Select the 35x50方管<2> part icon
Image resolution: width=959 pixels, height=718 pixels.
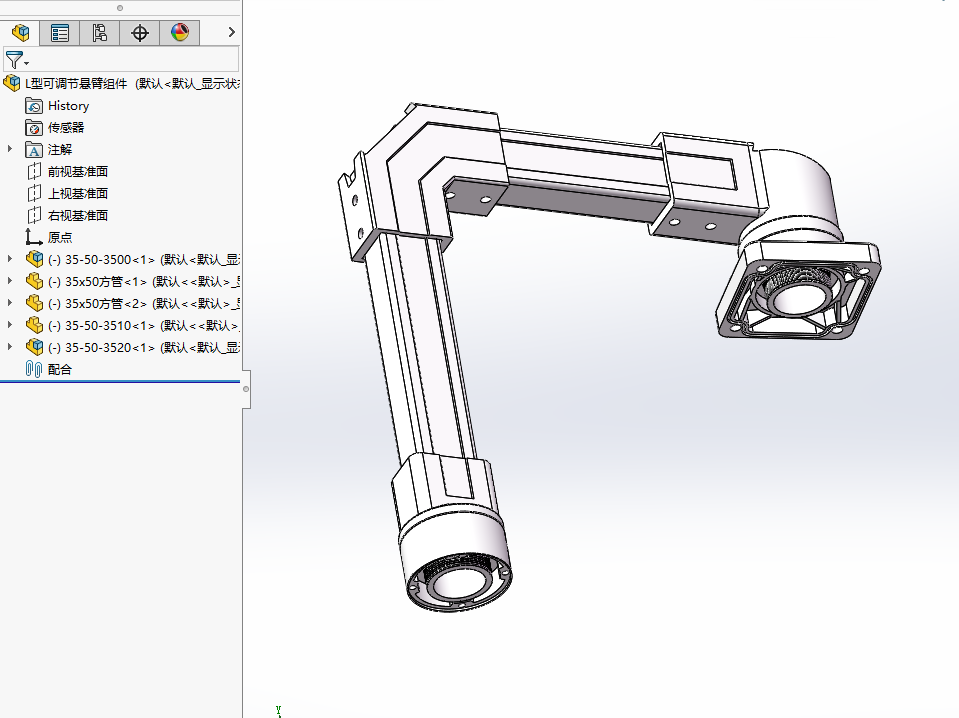click(35, 303)
